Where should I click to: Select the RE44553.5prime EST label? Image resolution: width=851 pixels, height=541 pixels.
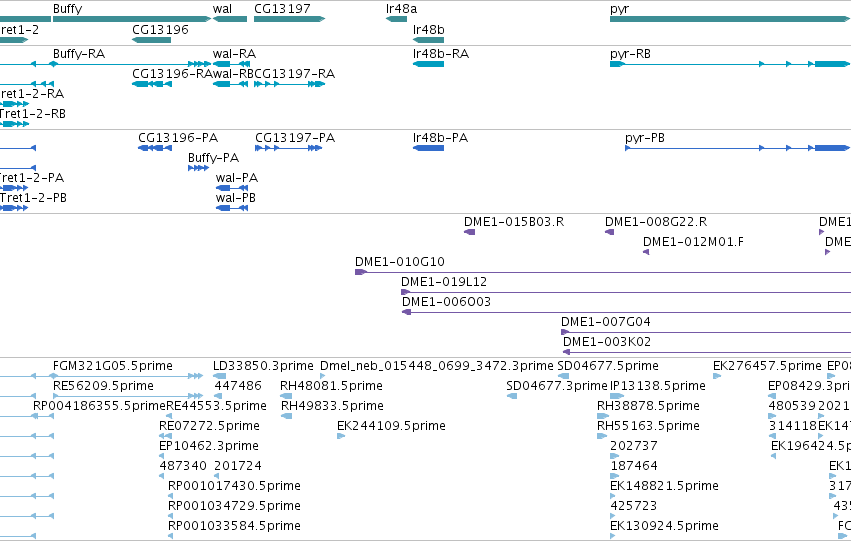(x=217, y=406)
